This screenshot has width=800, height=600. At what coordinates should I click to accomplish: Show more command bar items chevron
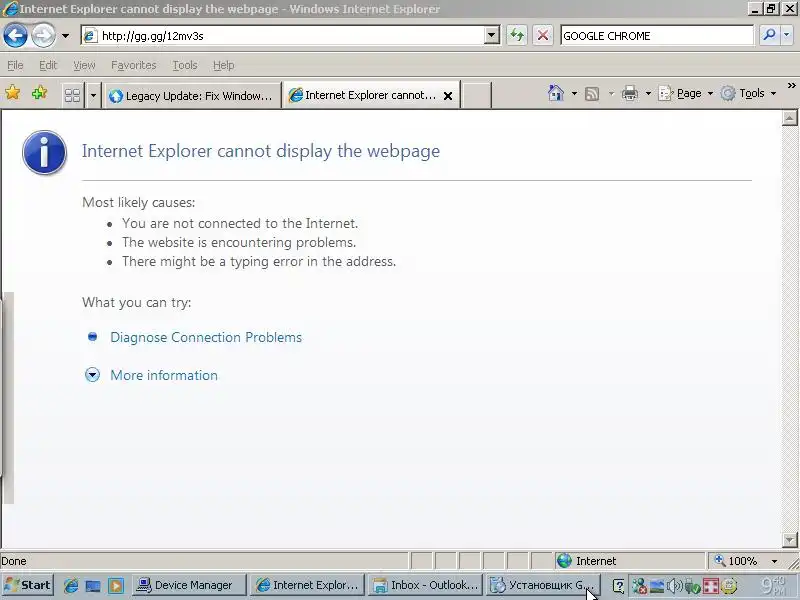pos(791,86)
